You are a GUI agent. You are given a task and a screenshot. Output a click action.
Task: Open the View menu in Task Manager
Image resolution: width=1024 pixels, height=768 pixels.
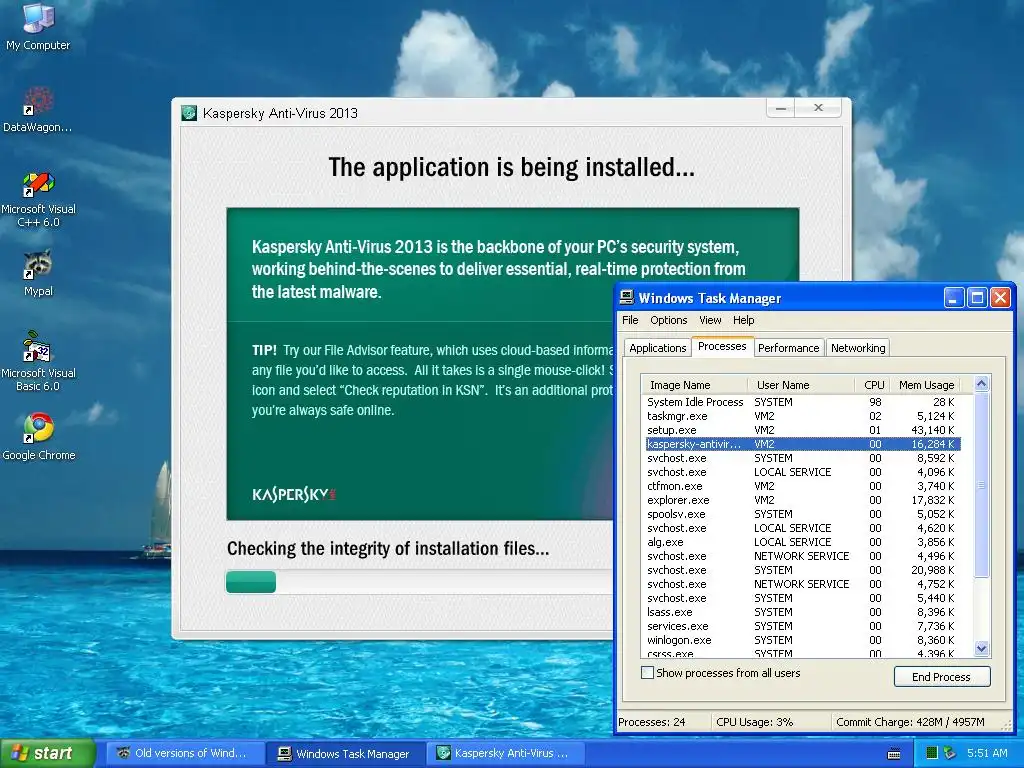710,320
